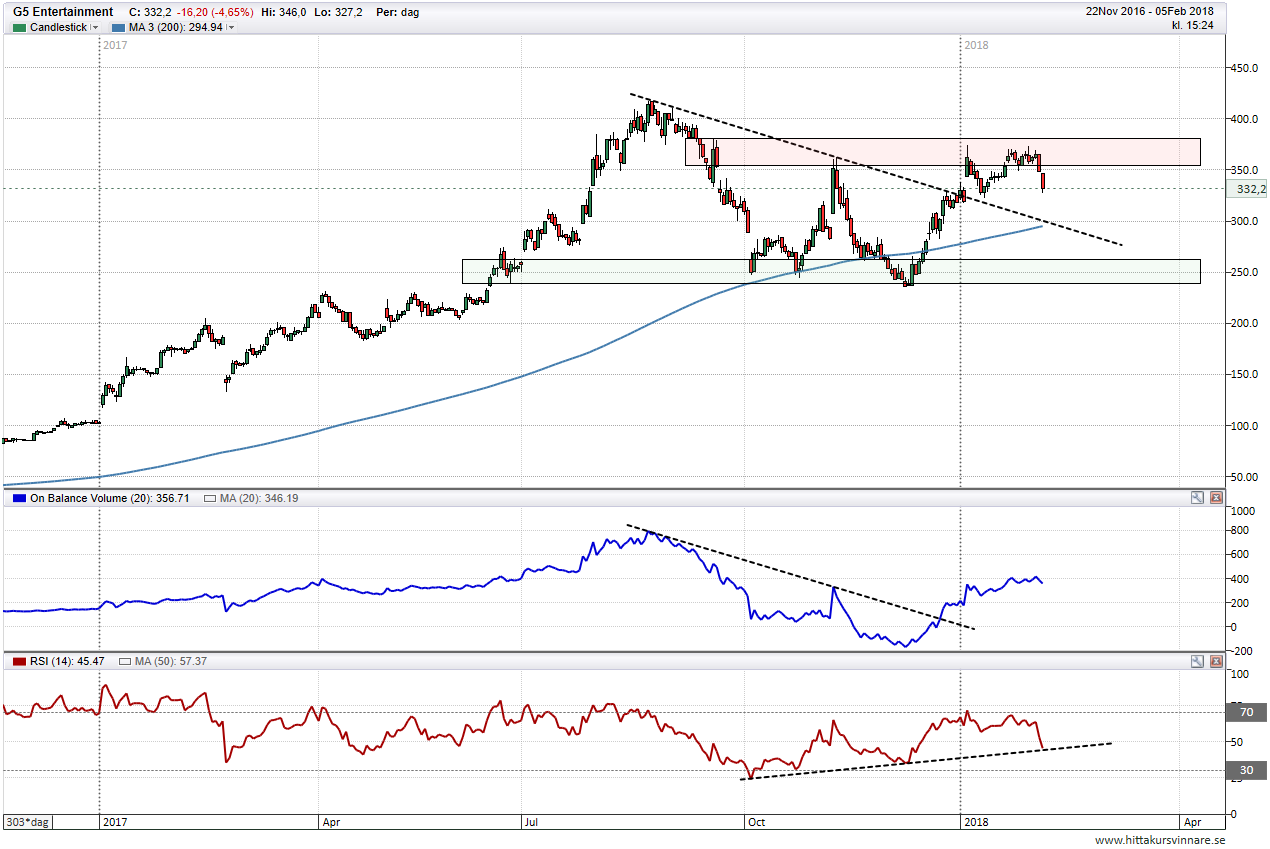
Task: Click the green Candlestick legend icon
Action: point(19,27)
